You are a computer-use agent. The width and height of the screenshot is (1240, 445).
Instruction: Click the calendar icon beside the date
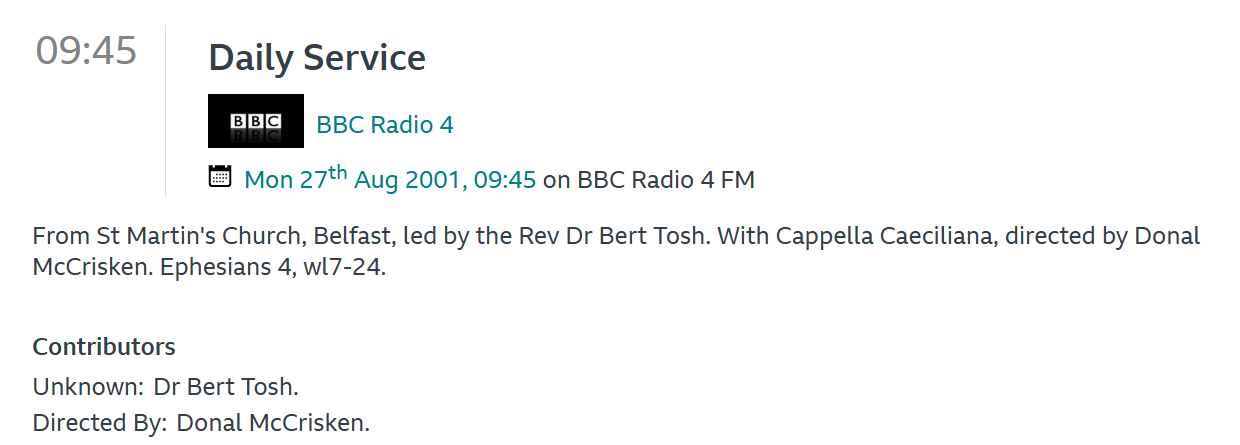pyautogui.click(x=219, y=177)
